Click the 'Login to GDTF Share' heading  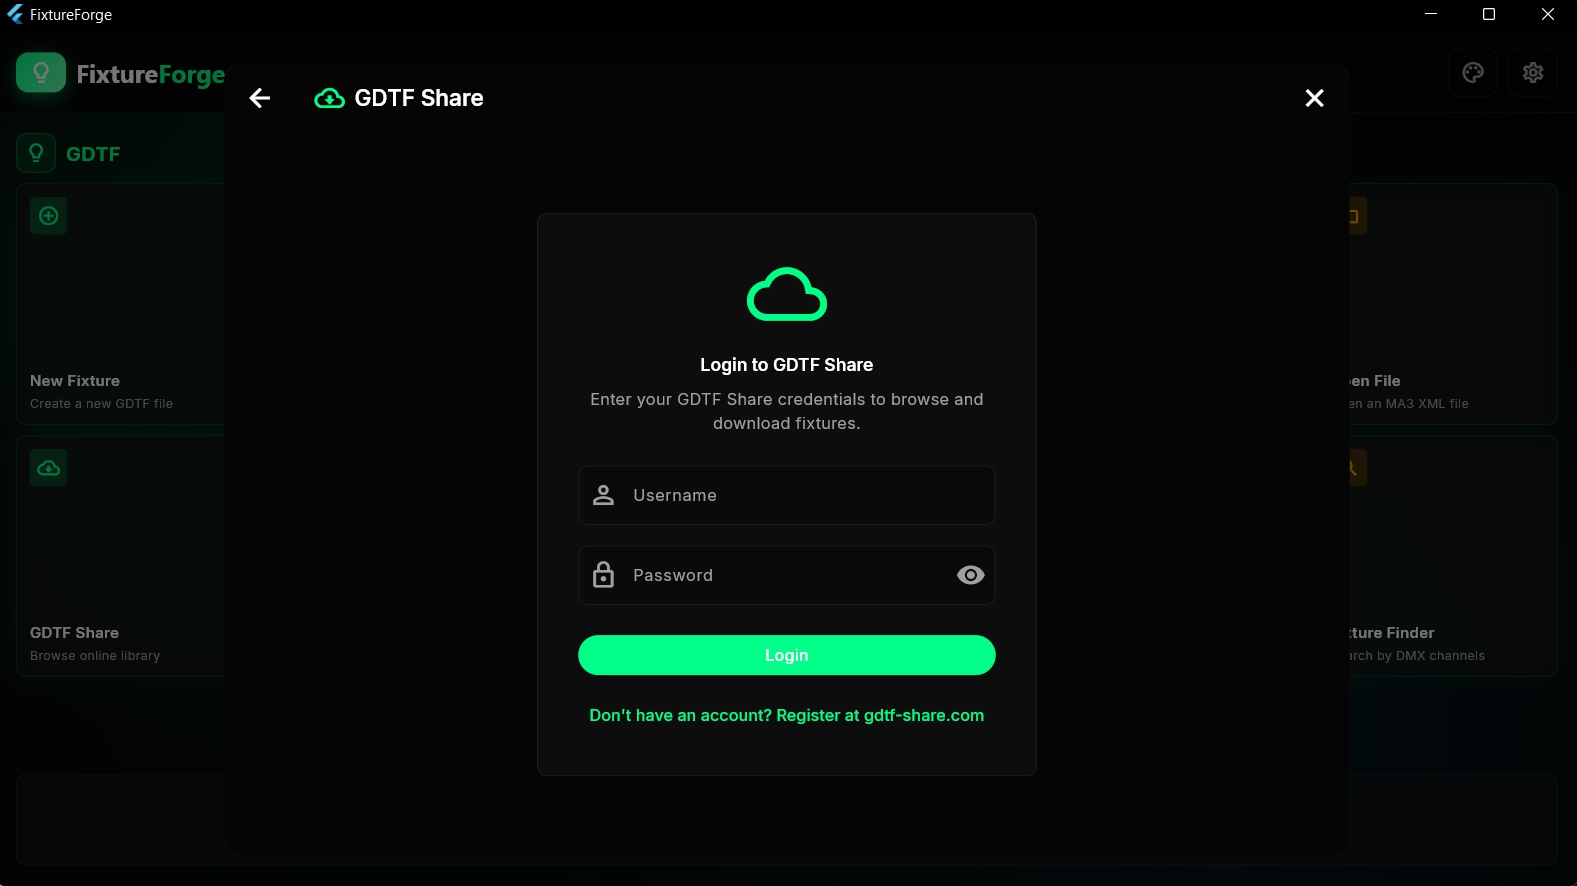[x=787, y=365]
